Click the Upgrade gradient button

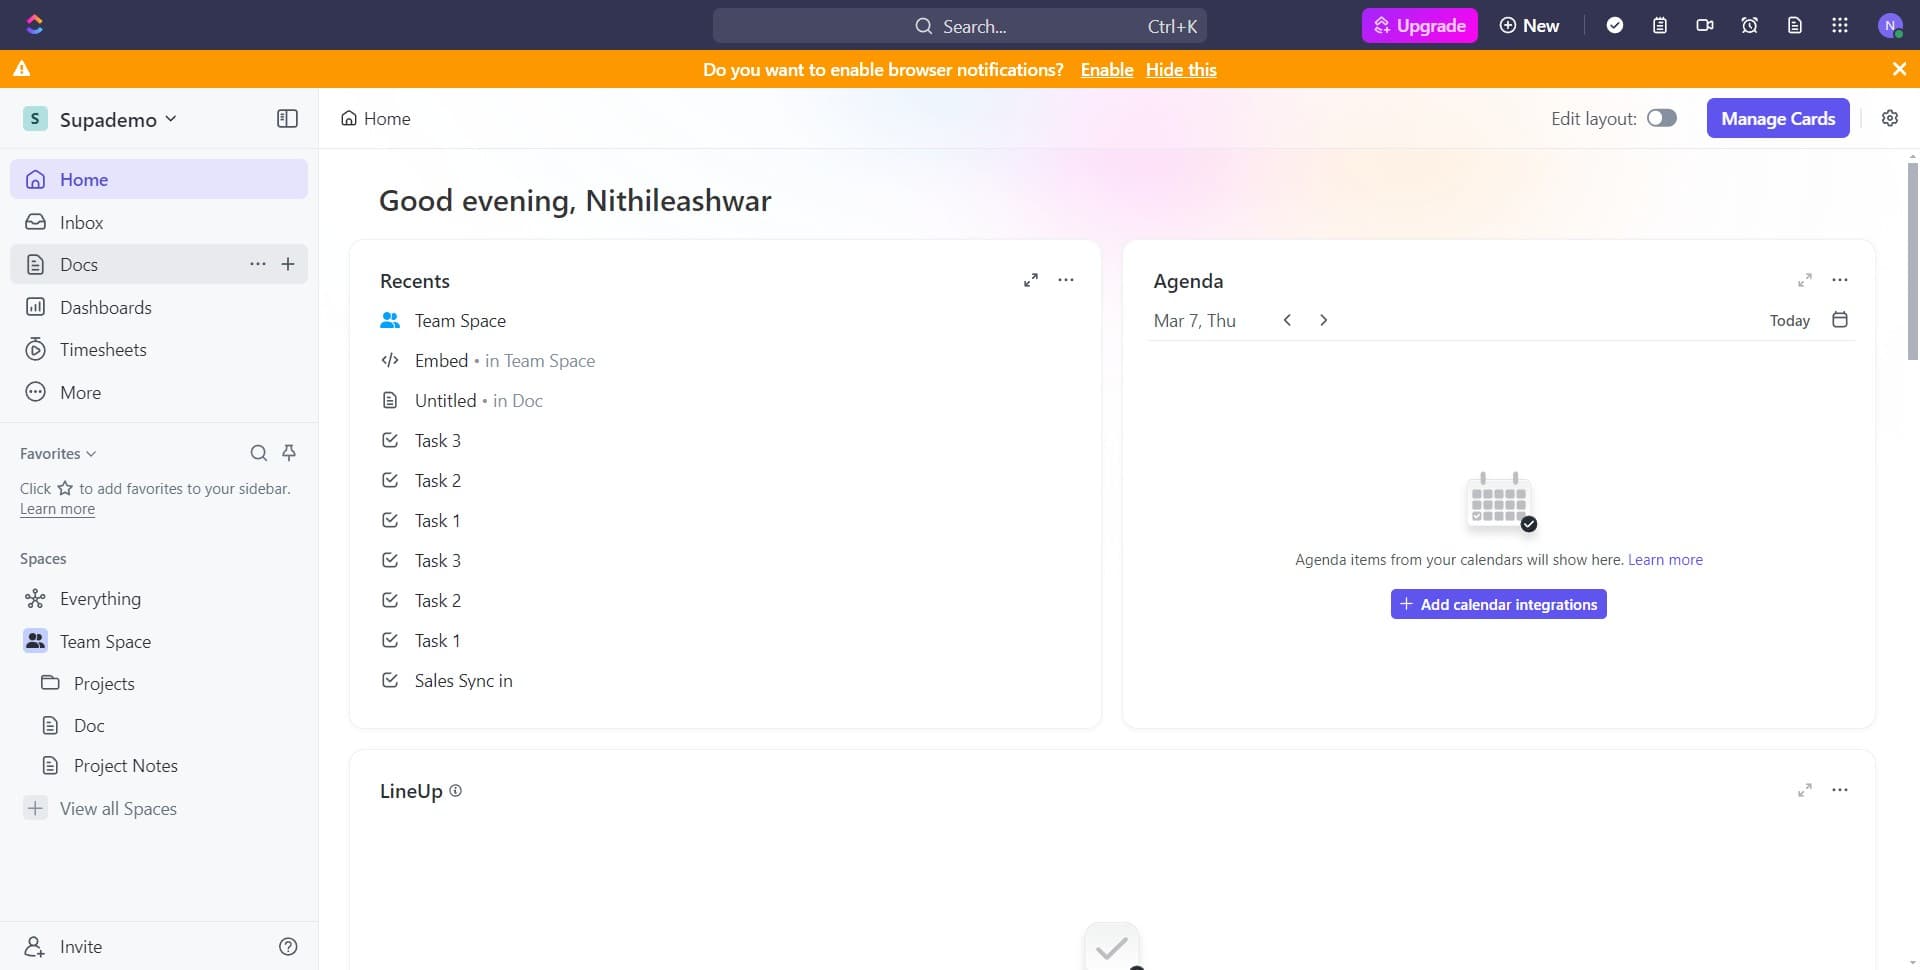click(1419, 25)
